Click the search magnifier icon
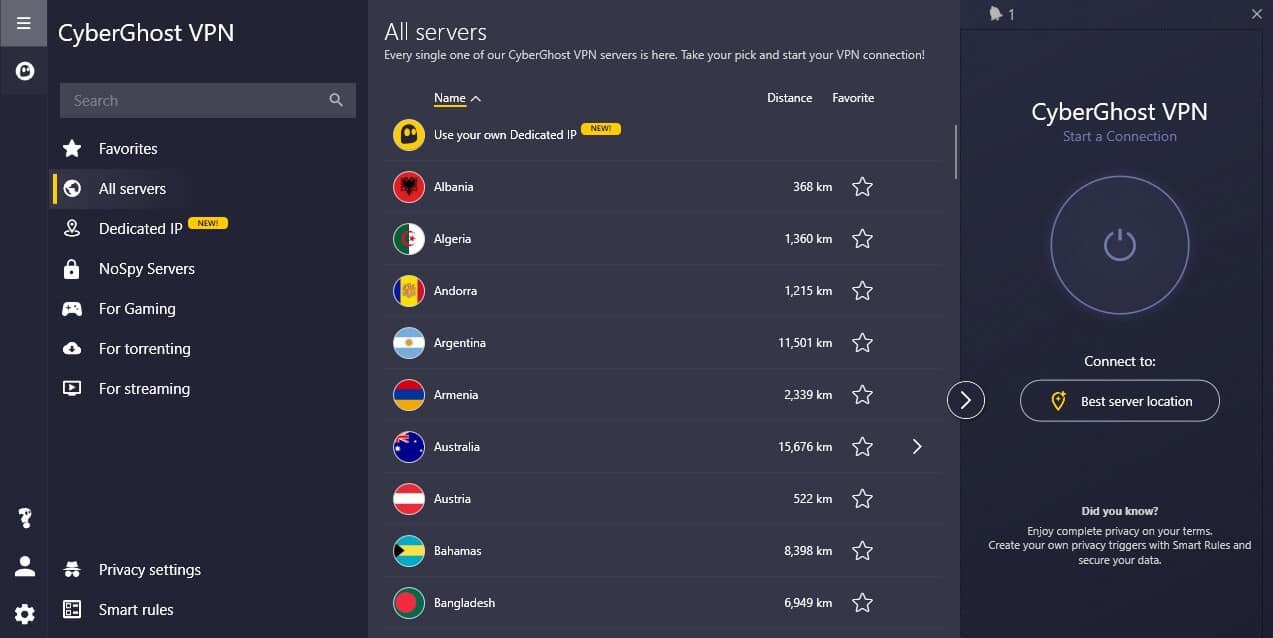Image resolution: width=1273 pixels, height=638 pixels. coord(336,100)
